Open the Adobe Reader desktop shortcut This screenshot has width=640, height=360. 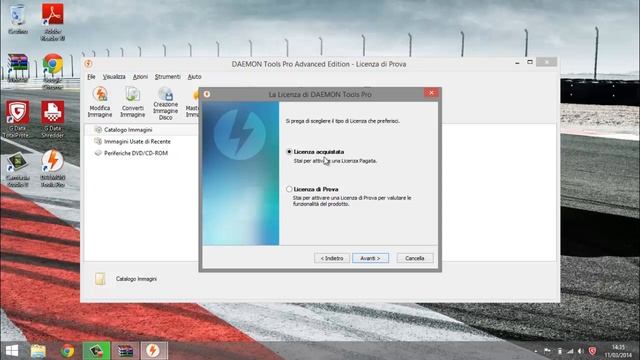[53, 22]
